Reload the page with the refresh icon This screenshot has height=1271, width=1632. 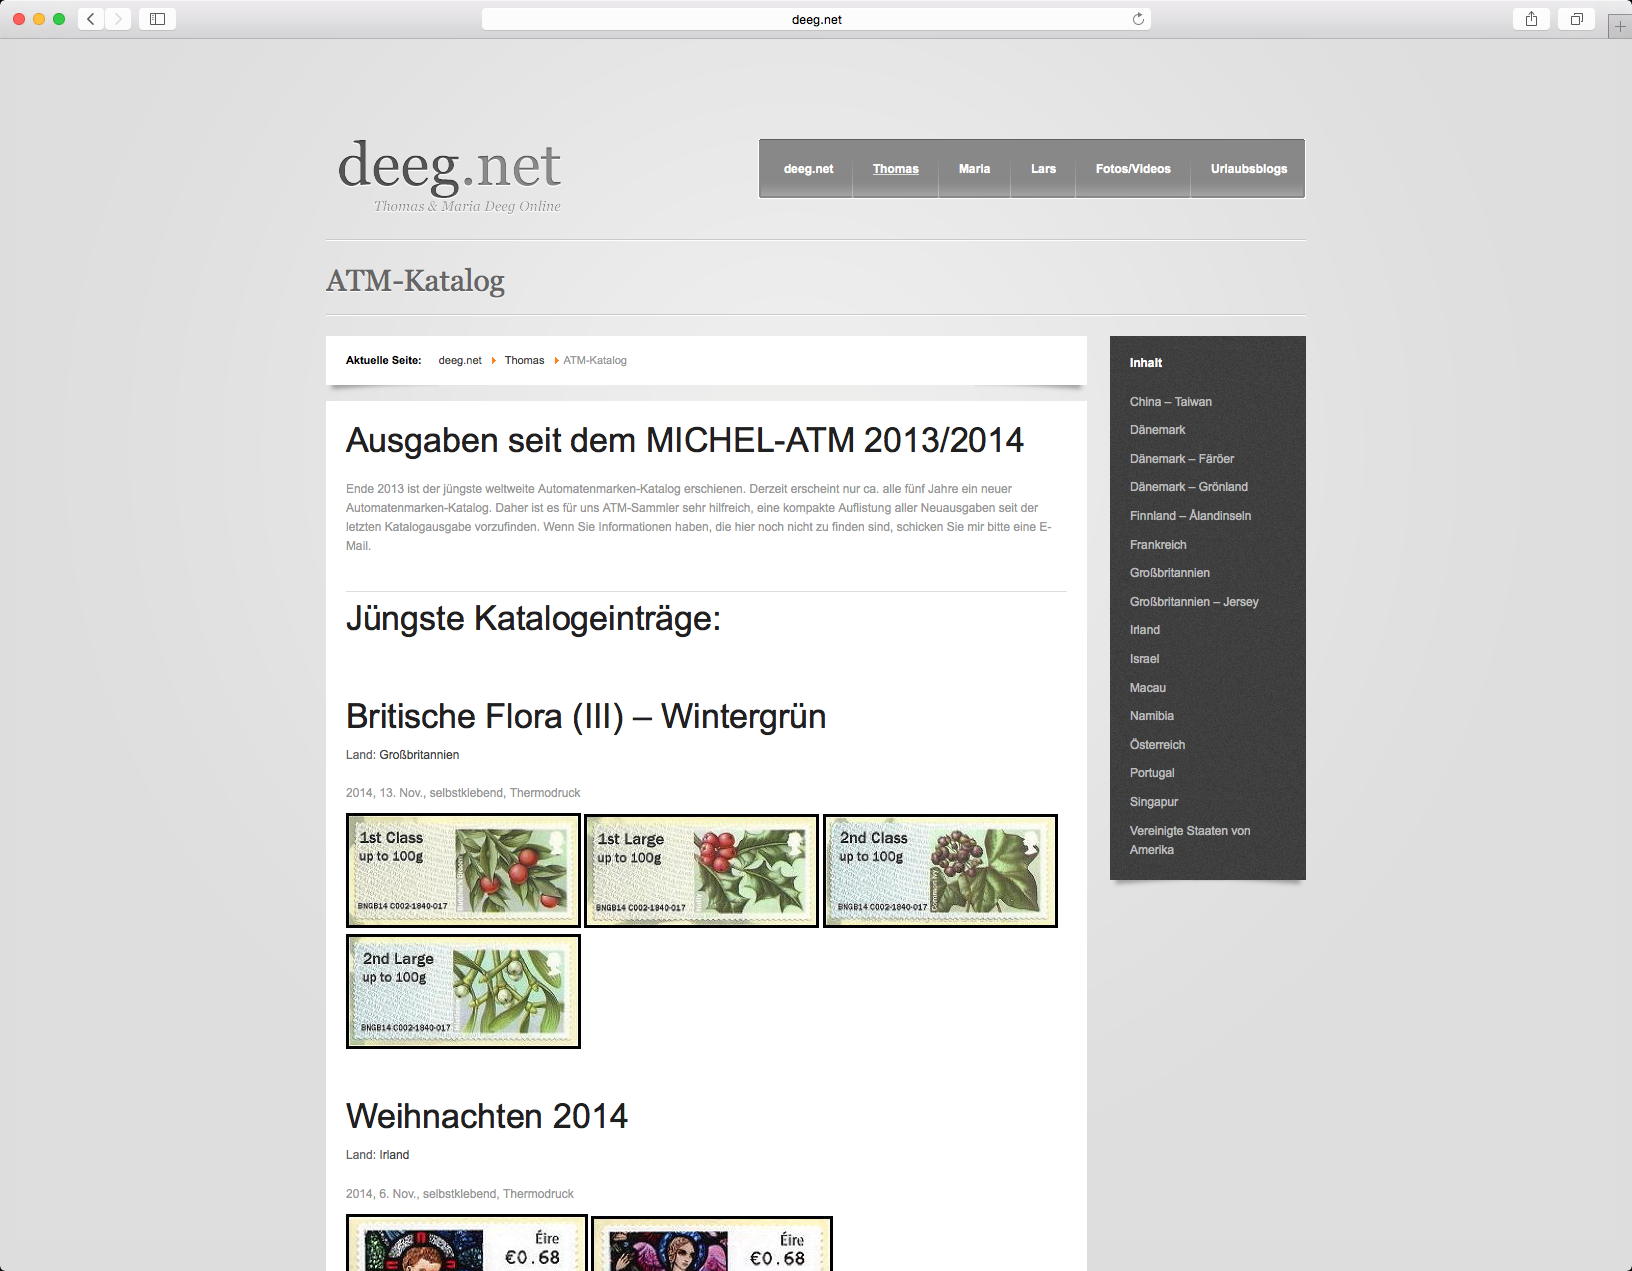pyautogui.click(x=1138, y=19)
